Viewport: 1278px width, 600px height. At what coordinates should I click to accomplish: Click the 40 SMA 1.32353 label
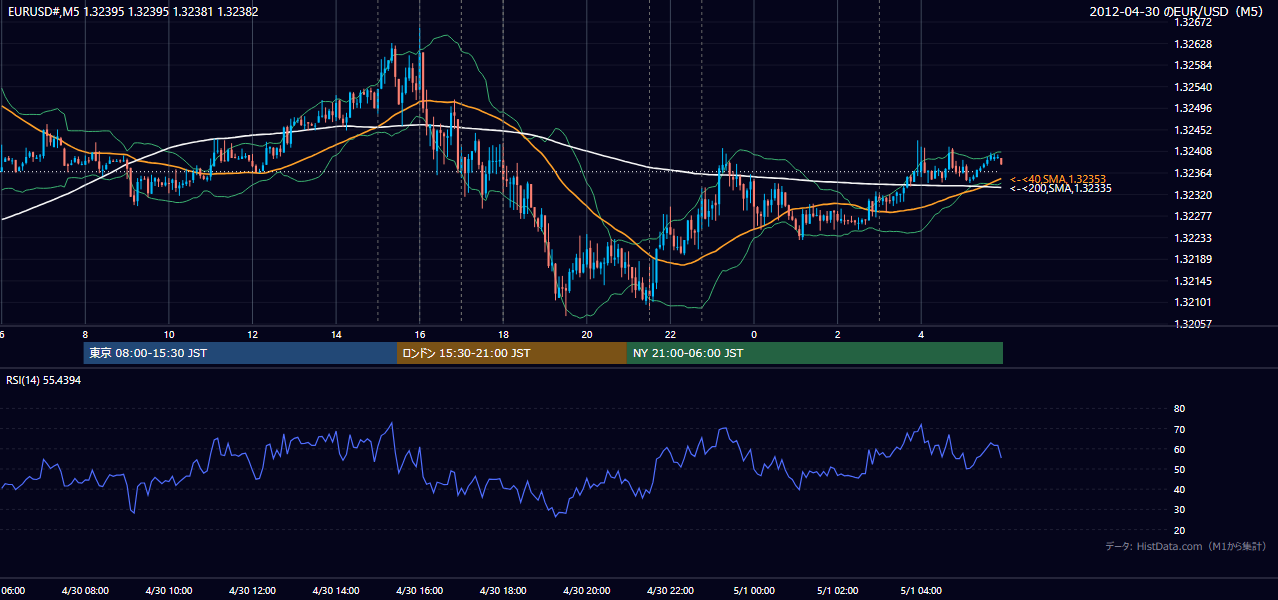pyautogui.click(x=1057, y=178)
